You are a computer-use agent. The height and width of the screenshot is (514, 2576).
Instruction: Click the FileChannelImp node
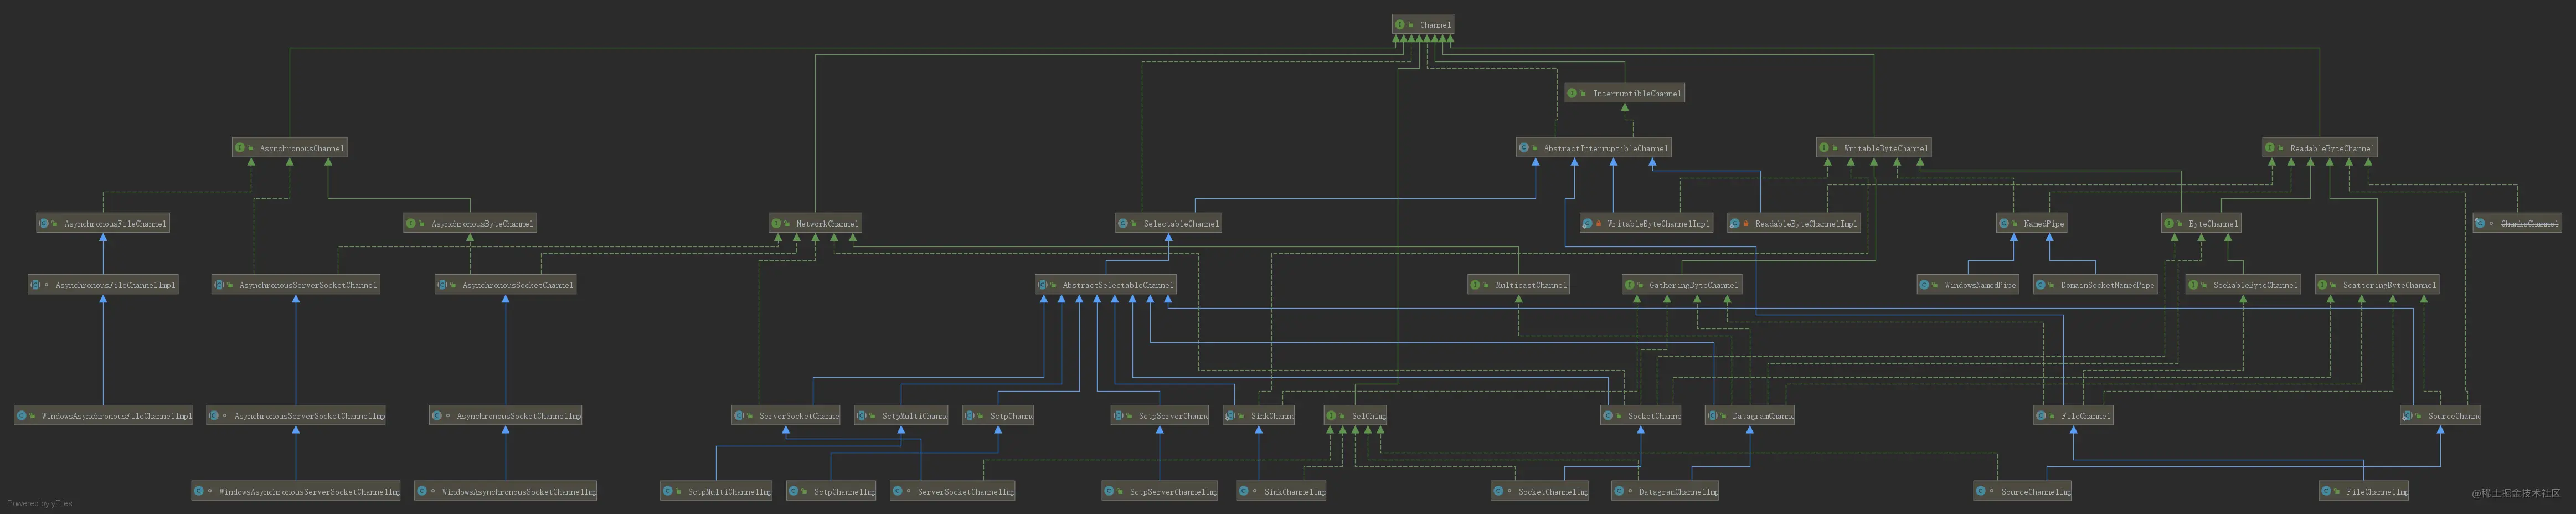click(x=2364, y=491)
